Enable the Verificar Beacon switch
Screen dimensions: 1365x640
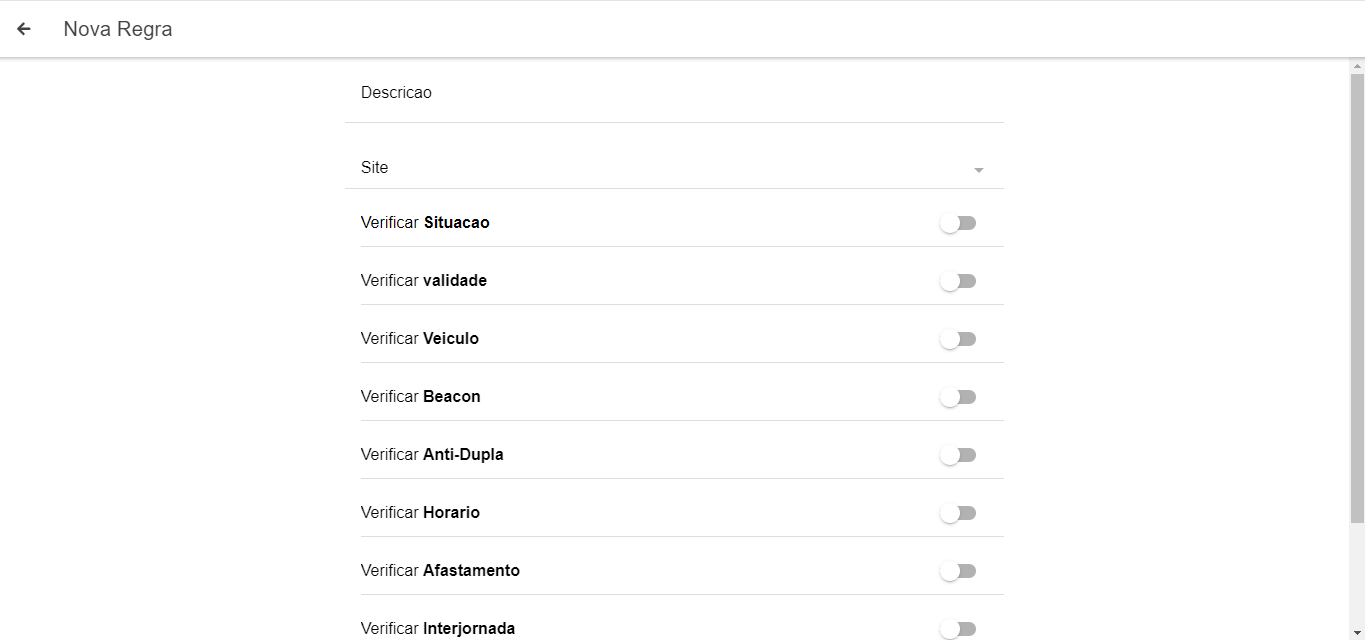coord(957,397)
